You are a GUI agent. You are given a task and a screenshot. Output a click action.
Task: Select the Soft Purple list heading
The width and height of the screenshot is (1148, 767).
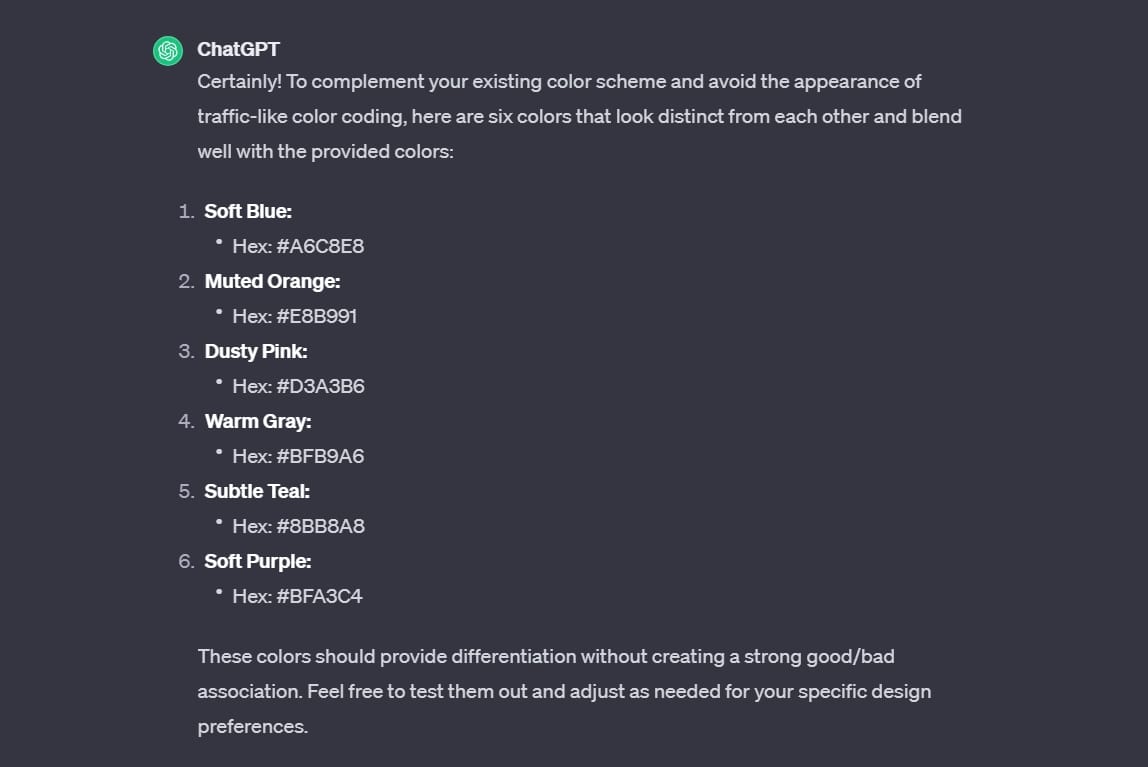pos(258,561)
